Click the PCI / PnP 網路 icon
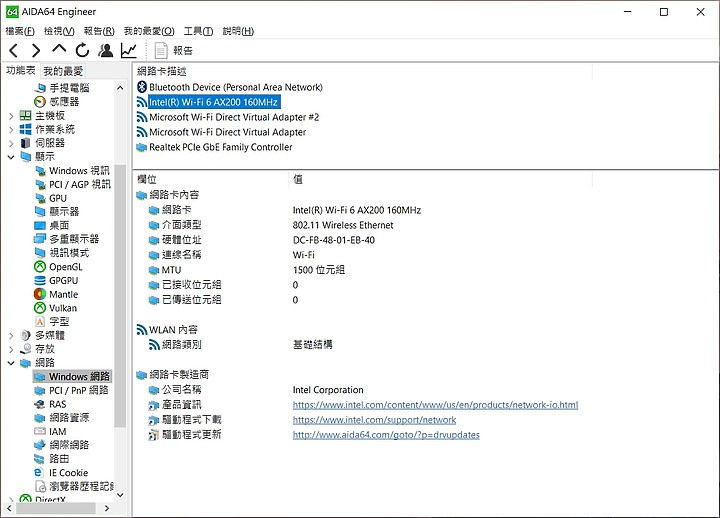This screenshot has width=720, height=518. 40,390
